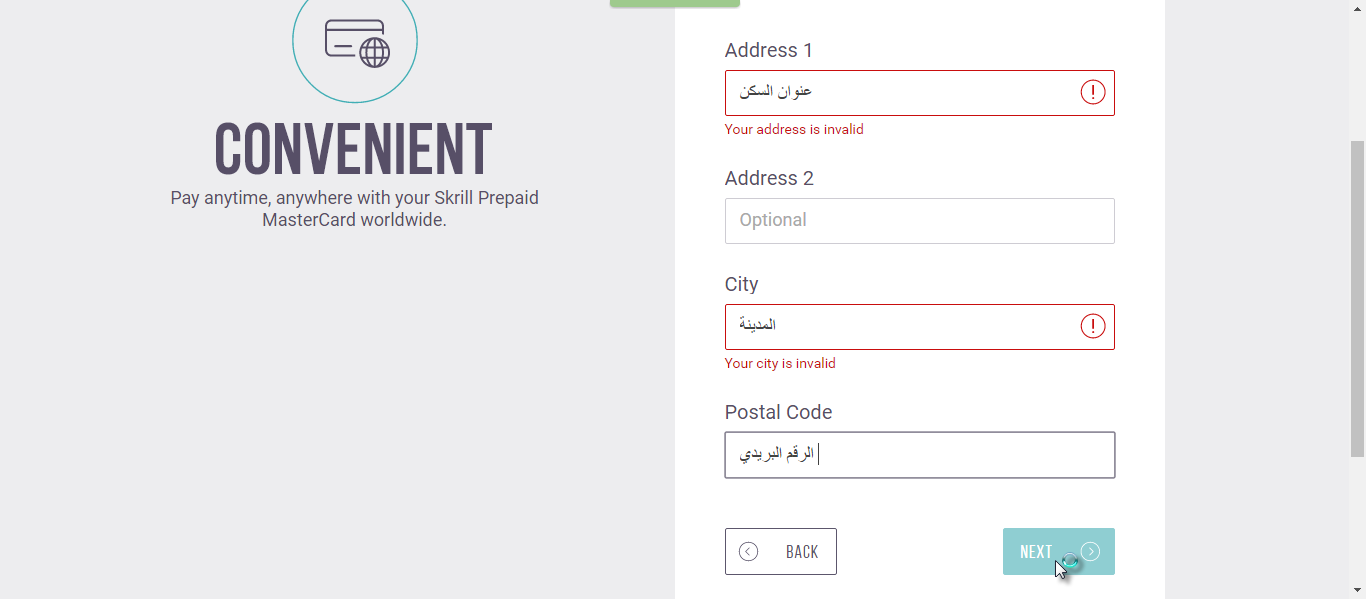Viewport: 1366px width, 599px height.
Task: Click the Skrill Prepaid MasterCard description text
Action: tap(354, 209)
